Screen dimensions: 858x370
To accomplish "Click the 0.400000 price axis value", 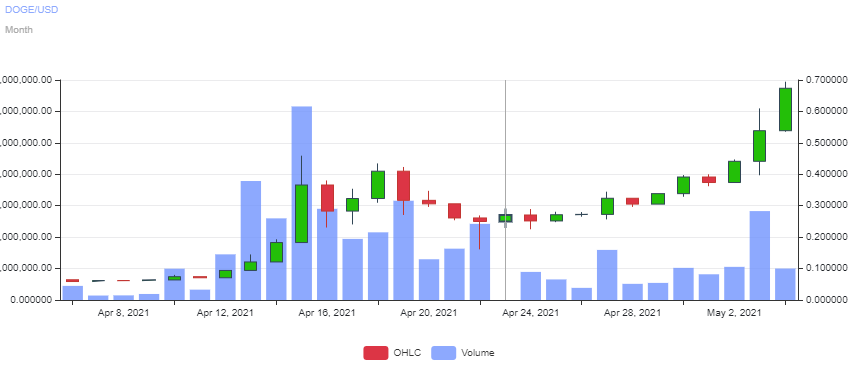I will coord(826,175).
